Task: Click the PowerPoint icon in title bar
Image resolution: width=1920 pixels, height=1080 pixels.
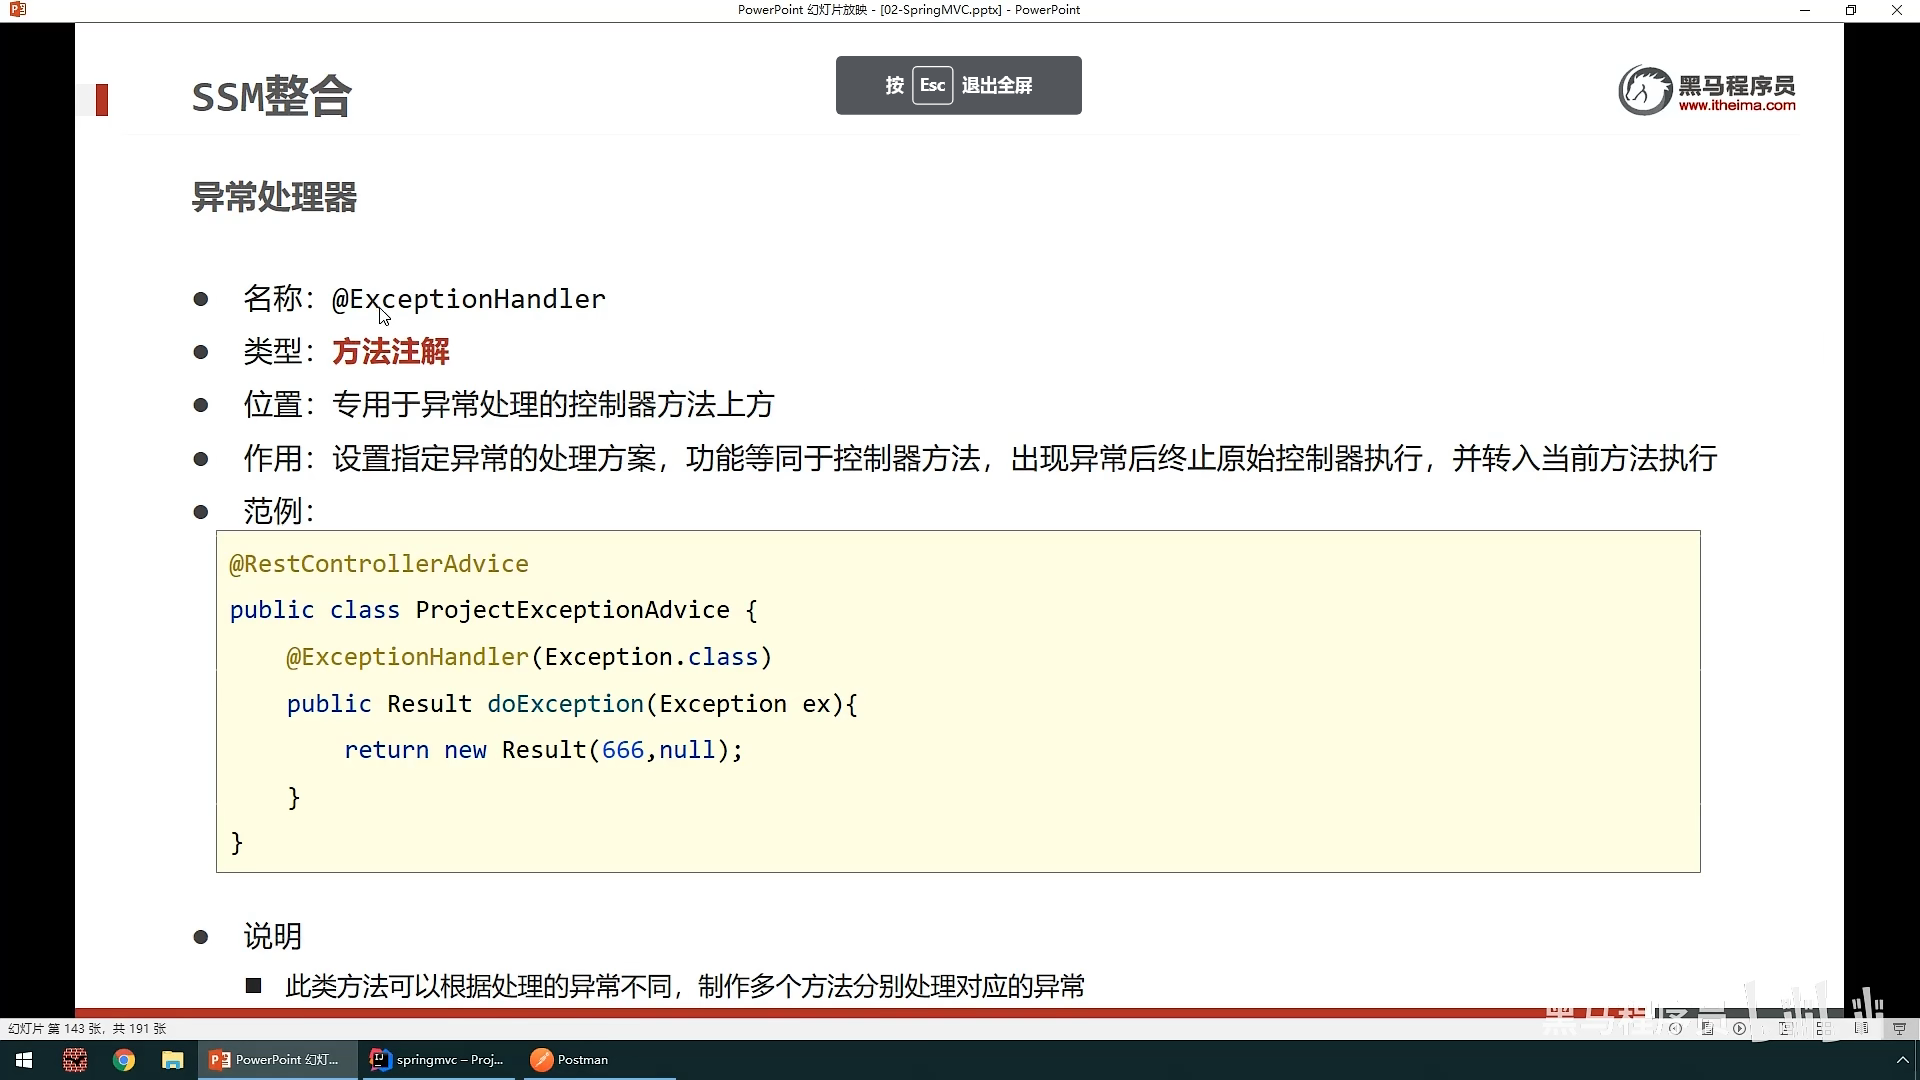Action: [x=17, y=10]
